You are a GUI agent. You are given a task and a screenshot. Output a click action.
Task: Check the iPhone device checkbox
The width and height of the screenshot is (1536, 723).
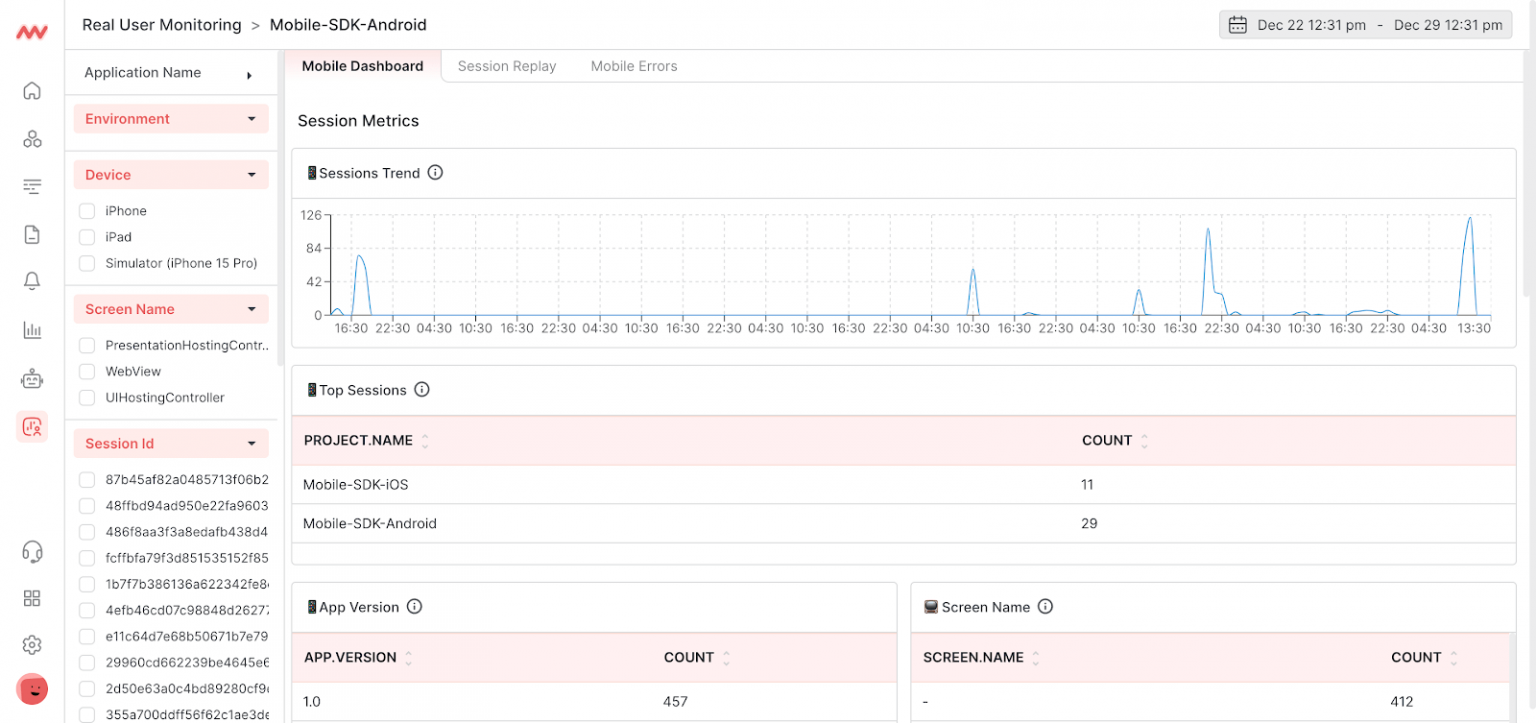coord(87,211)
